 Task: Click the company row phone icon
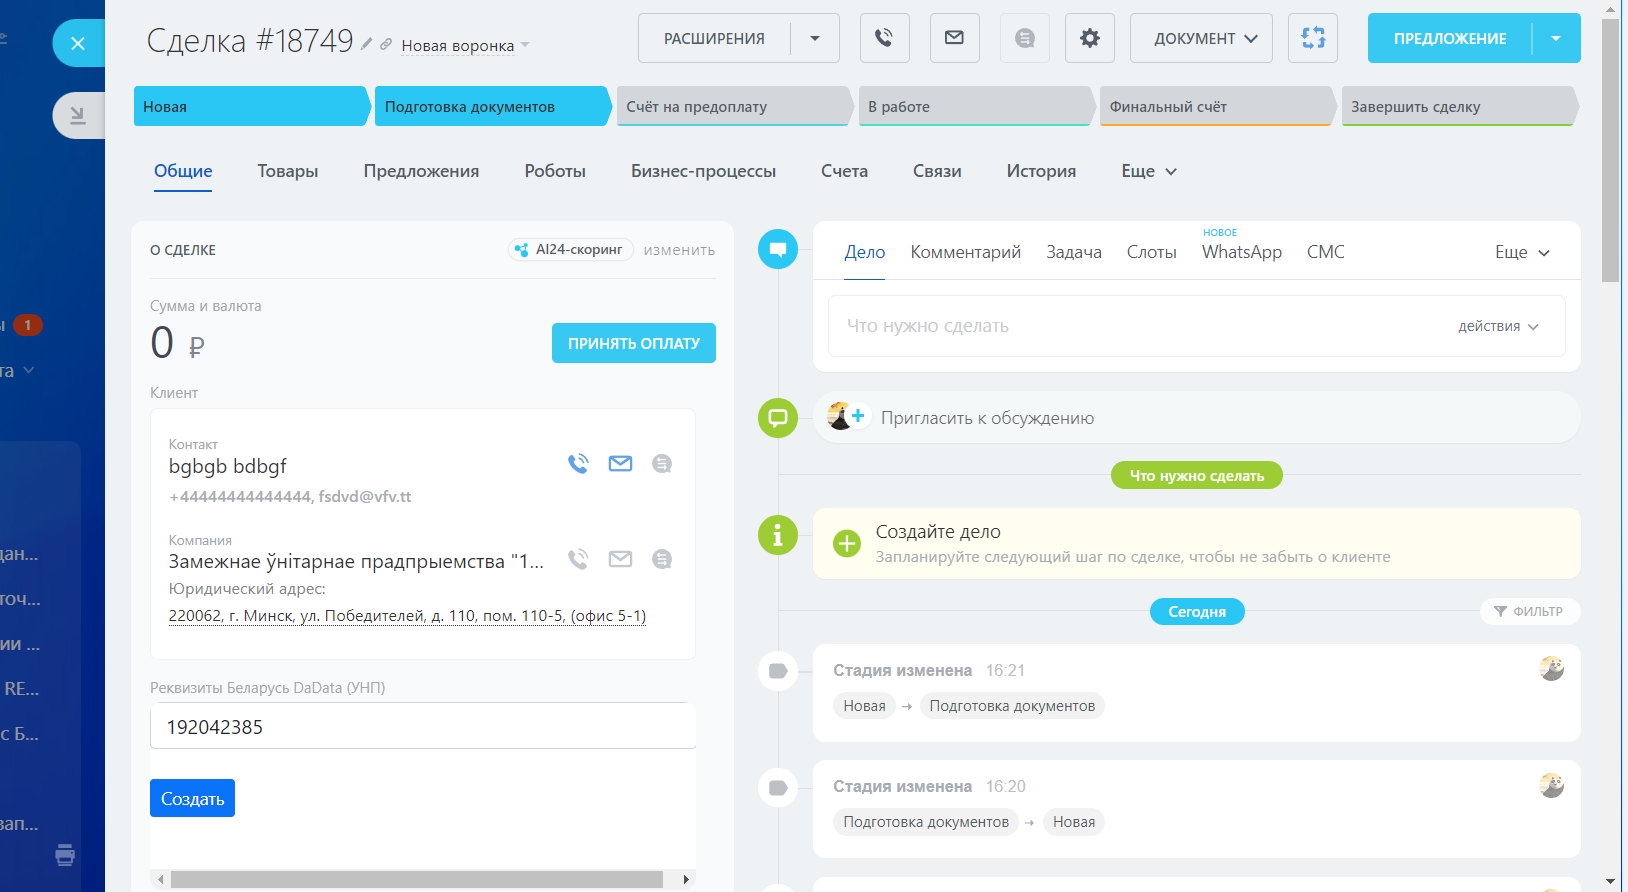[x=578, y=559]
